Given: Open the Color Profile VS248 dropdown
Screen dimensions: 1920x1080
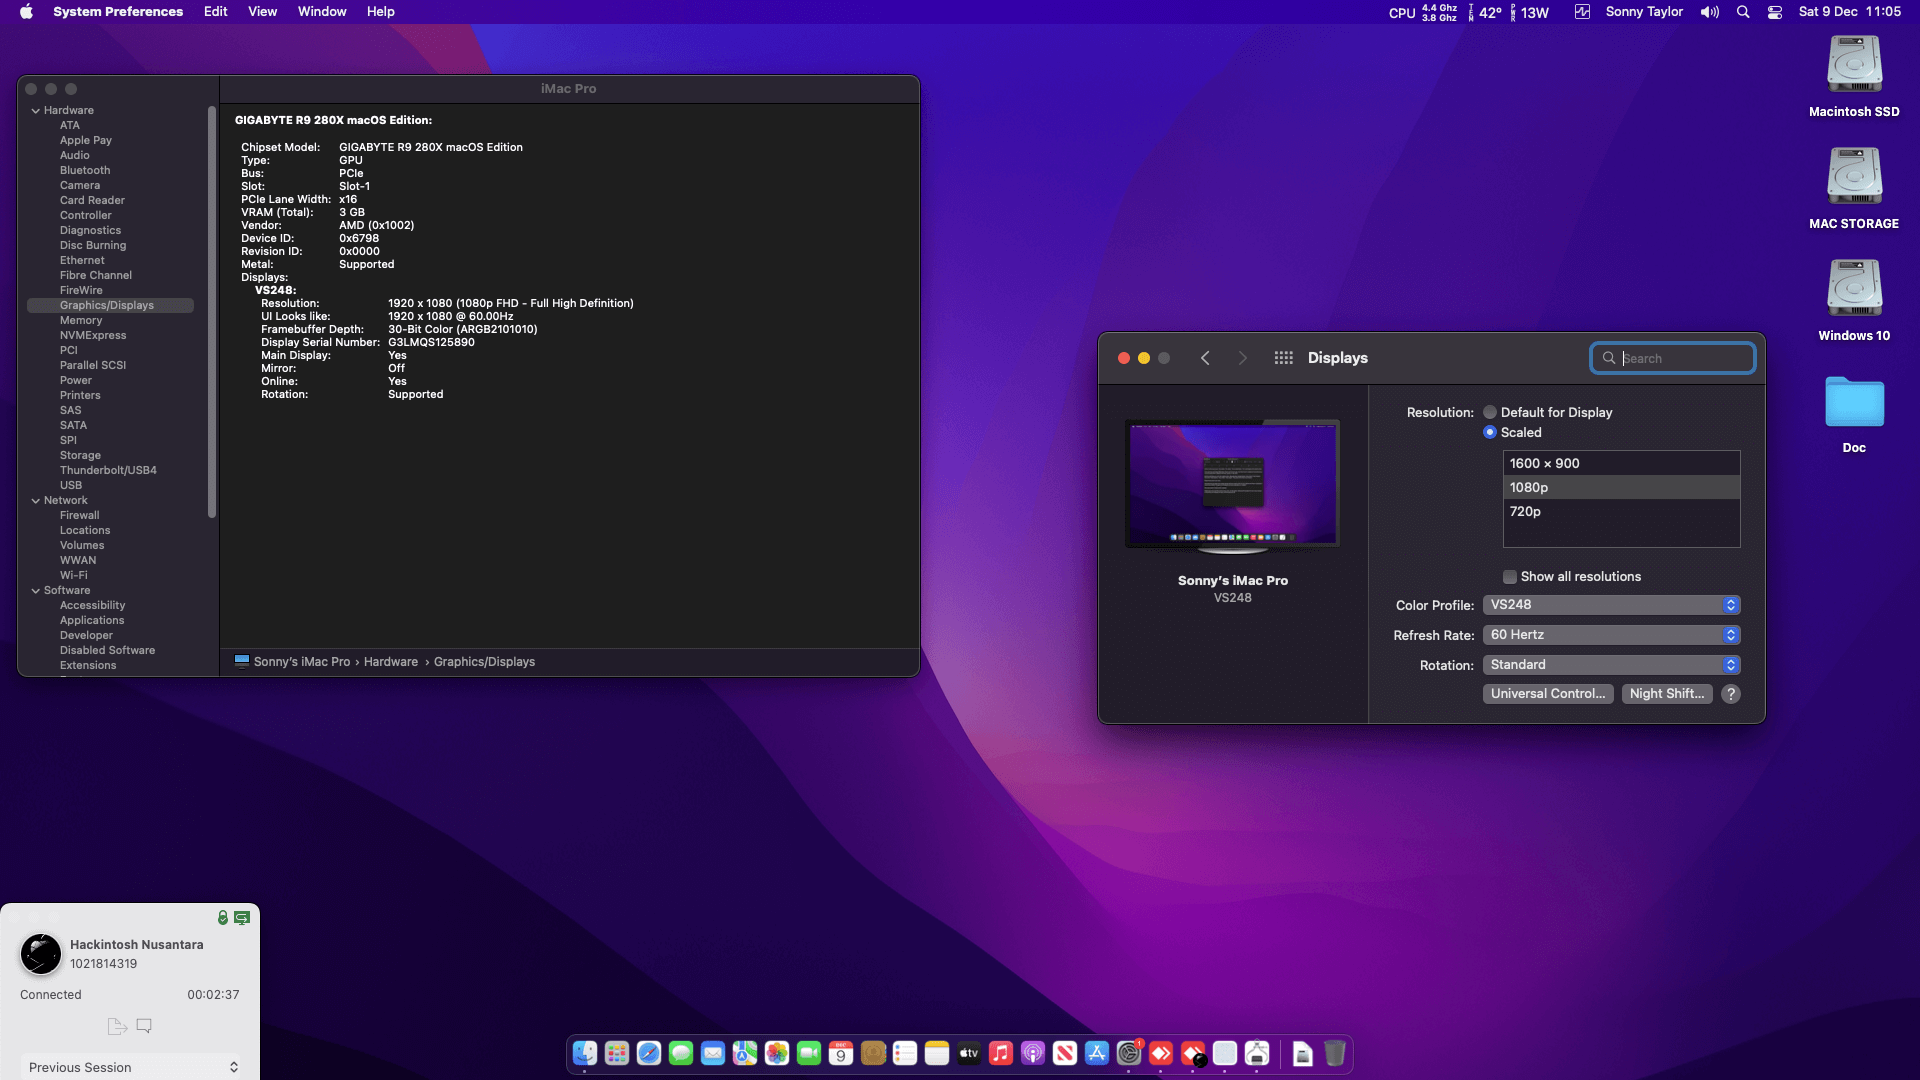Looking at the screenshot, I should [1611, 605].
